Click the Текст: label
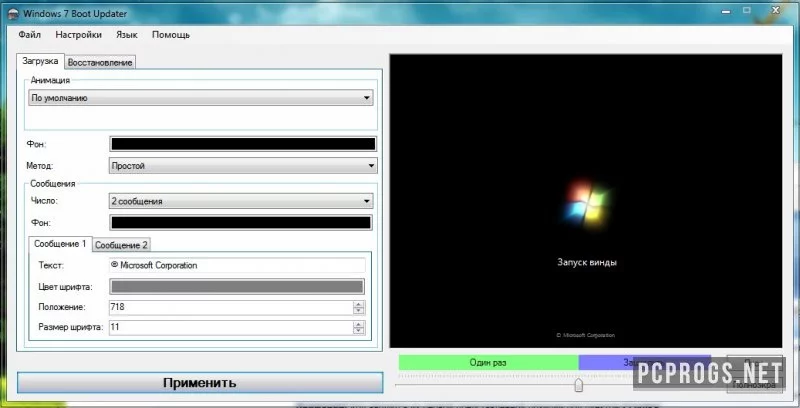800x408 pixels. pos(51,265)
